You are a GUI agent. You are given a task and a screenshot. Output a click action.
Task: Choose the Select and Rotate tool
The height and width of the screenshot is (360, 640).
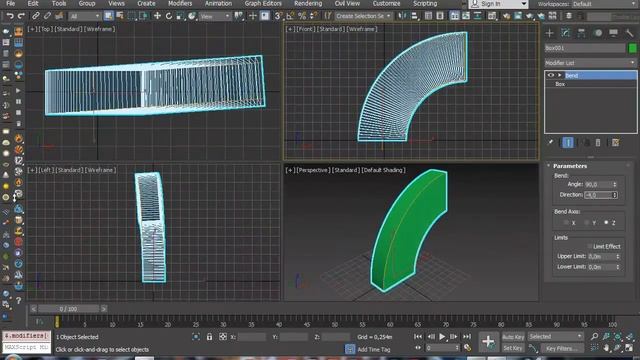coord(169,16)
